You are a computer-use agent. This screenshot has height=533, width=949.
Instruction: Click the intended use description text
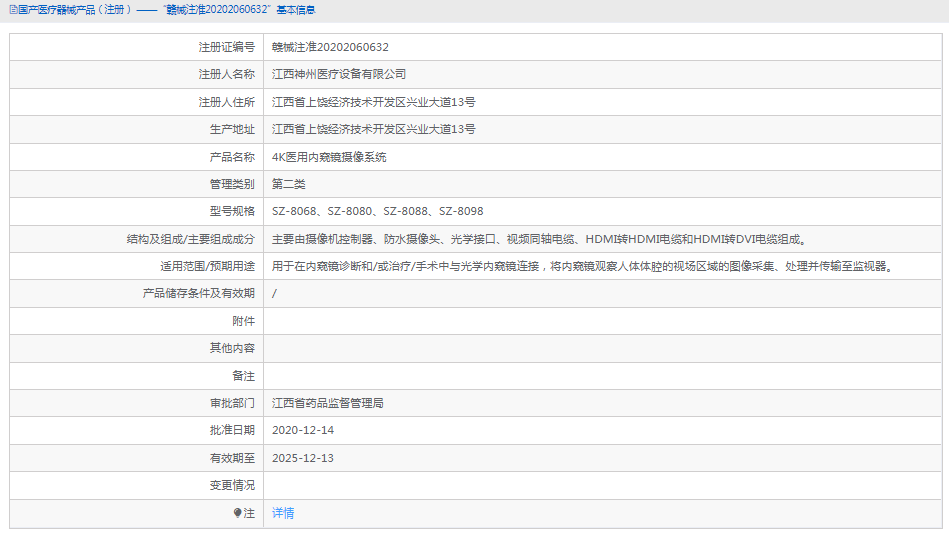(584, 267)
